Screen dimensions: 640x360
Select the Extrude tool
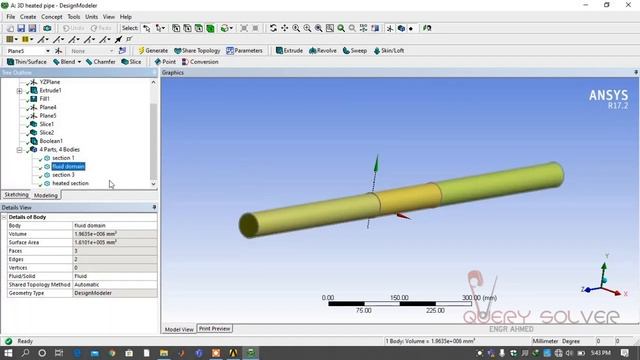[x=289, y=51]
